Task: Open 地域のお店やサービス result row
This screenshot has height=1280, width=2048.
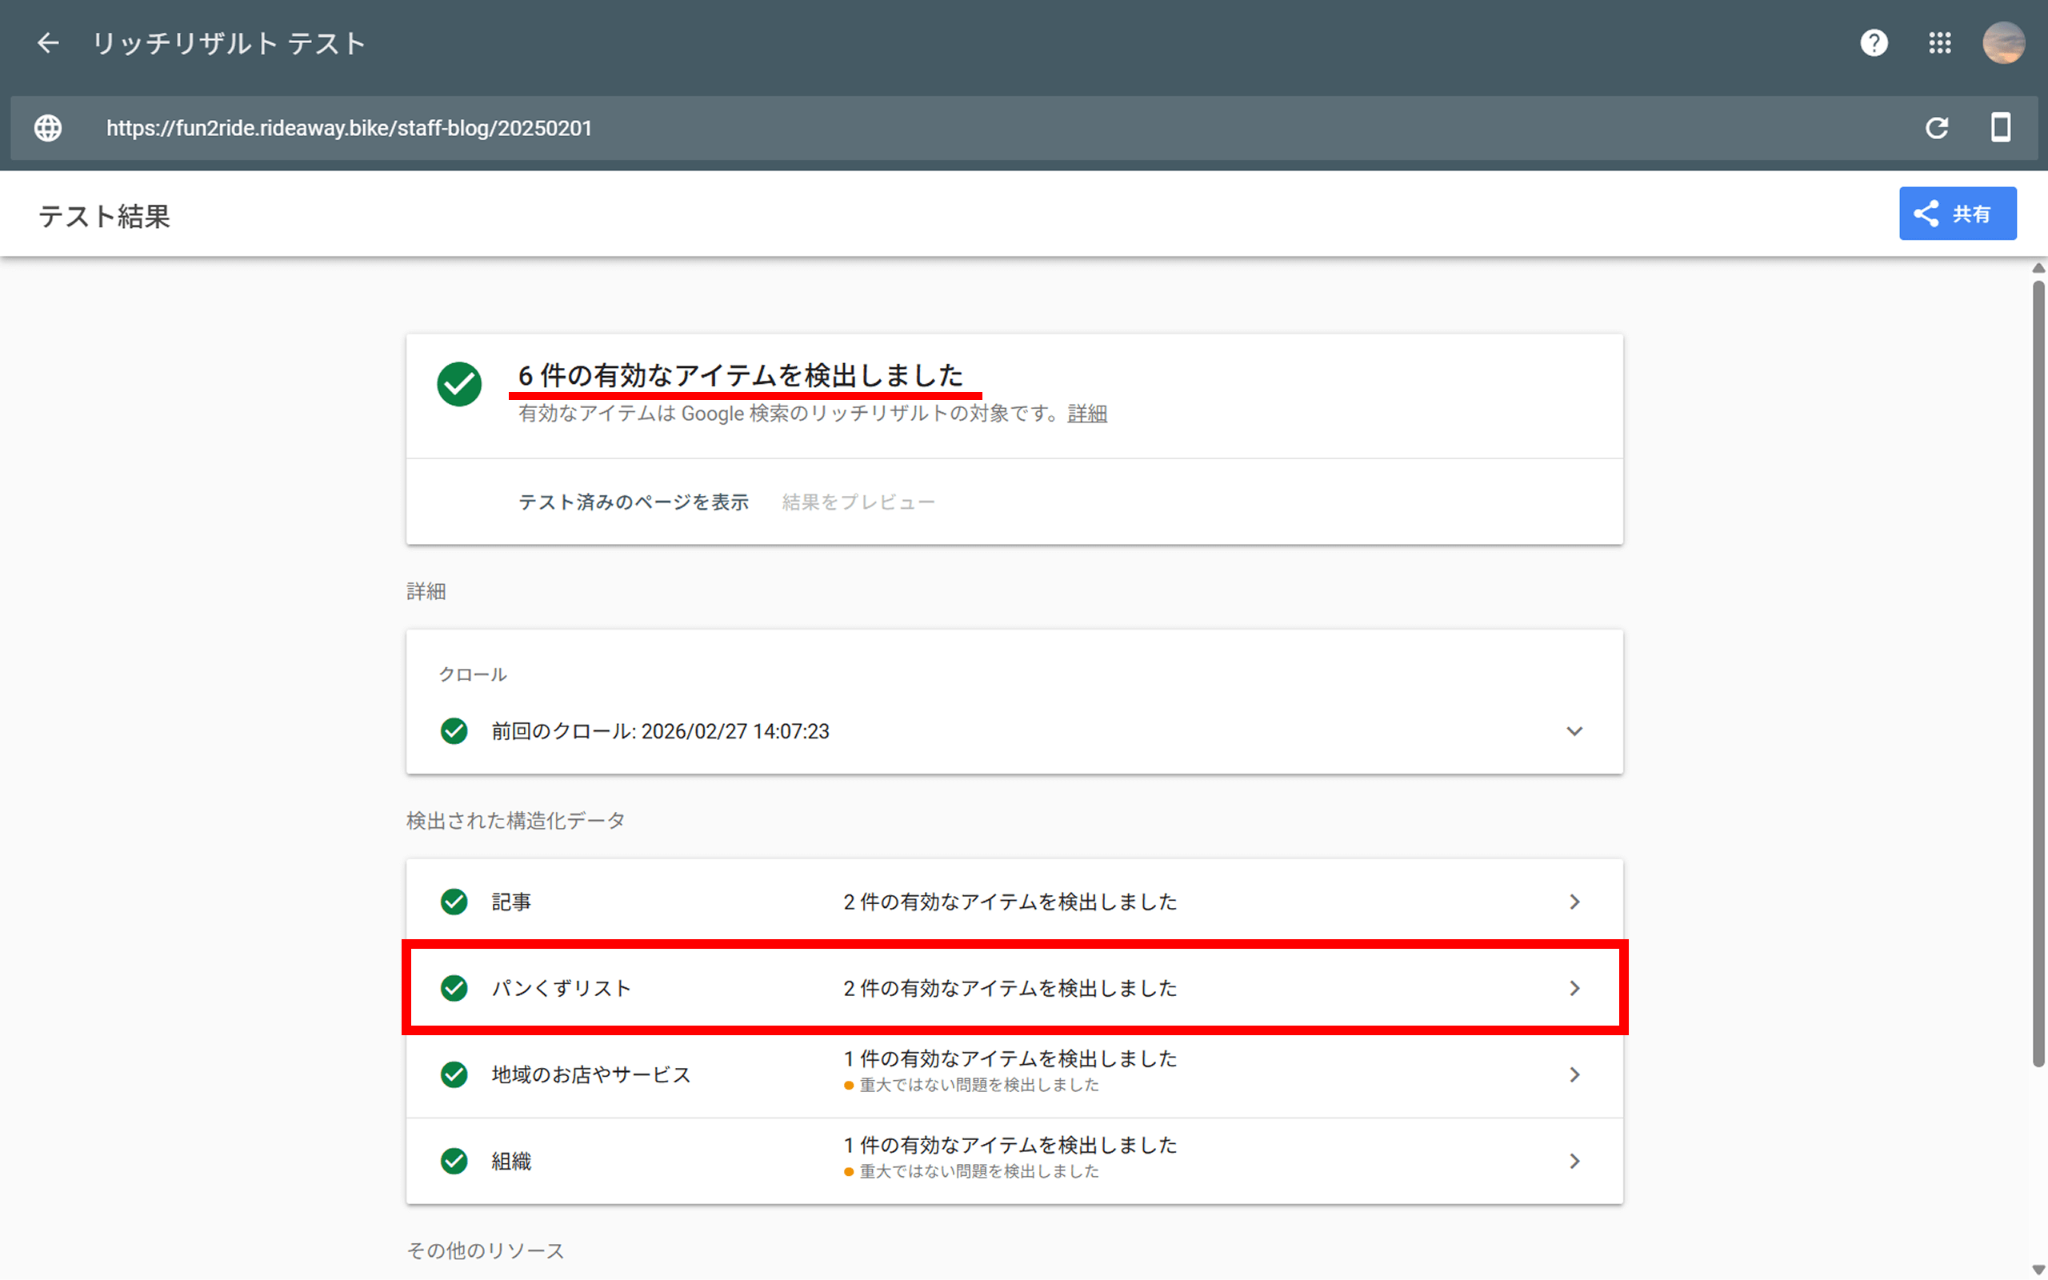Action: click(1014, 1075)
